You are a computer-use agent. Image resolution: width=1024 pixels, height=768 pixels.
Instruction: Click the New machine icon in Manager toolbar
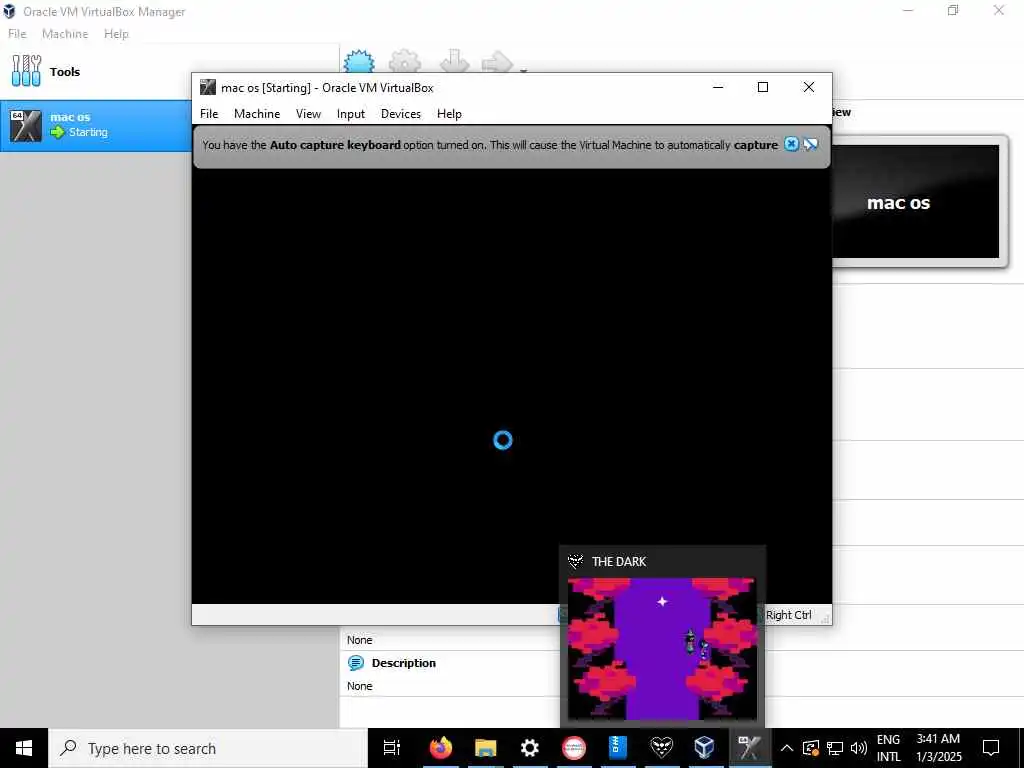click(x=359, y=61)
